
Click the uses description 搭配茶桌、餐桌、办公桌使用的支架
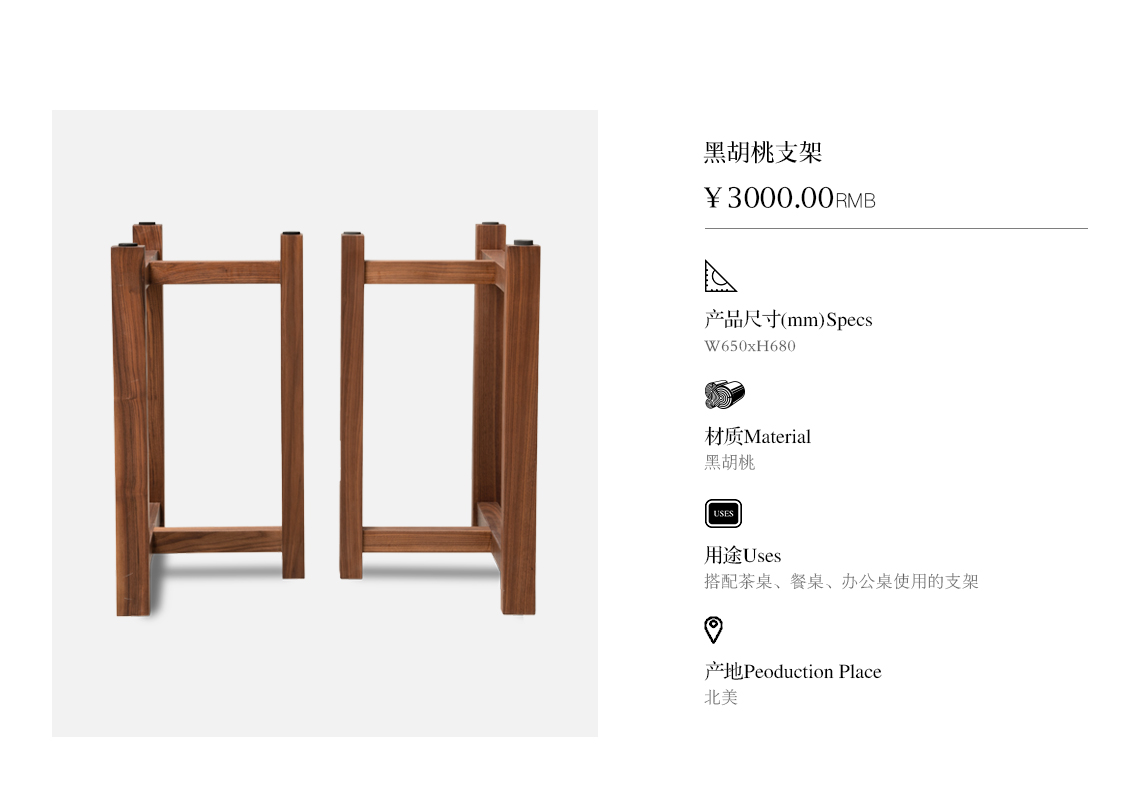click(841, 582)
